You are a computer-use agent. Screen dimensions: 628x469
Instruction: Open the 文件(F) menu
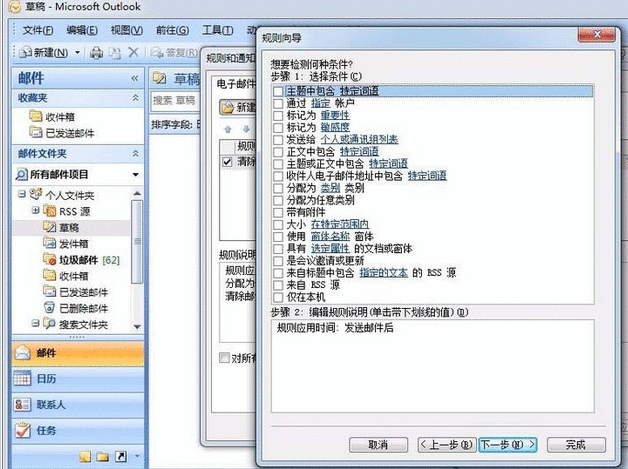coord(38,30)
